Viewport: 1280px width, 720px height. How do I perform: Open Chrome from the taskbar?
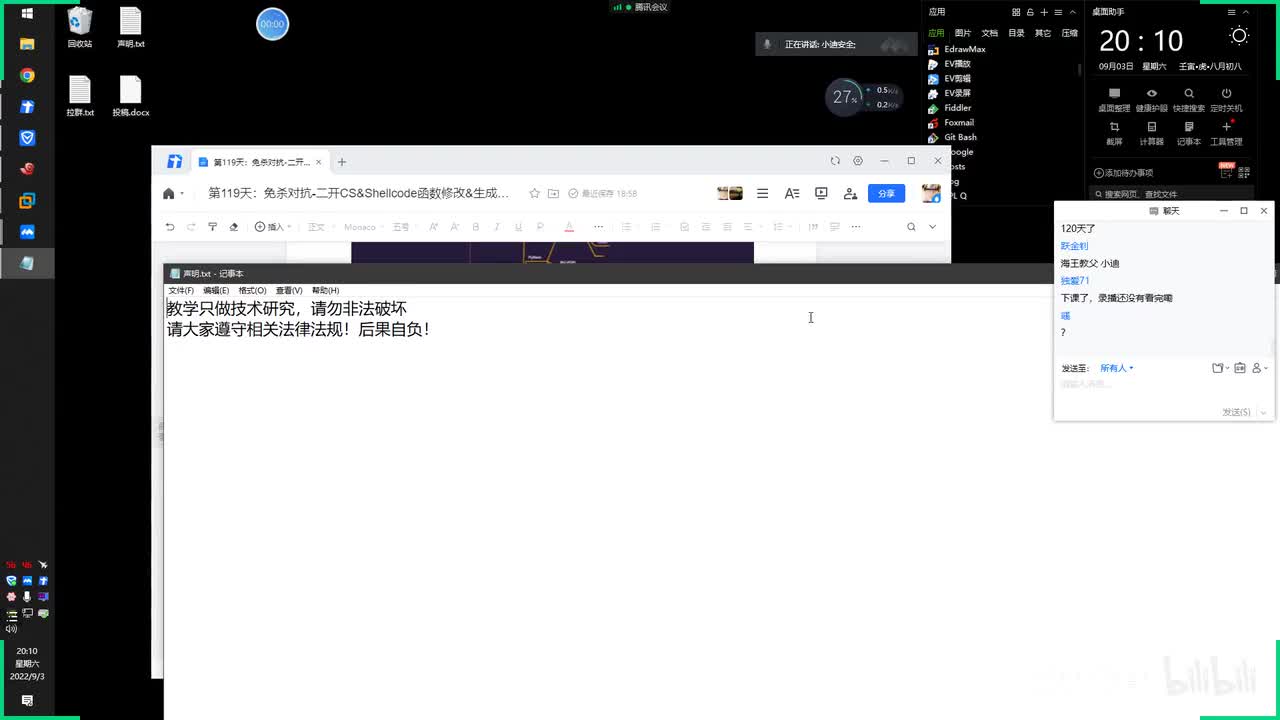27,76
